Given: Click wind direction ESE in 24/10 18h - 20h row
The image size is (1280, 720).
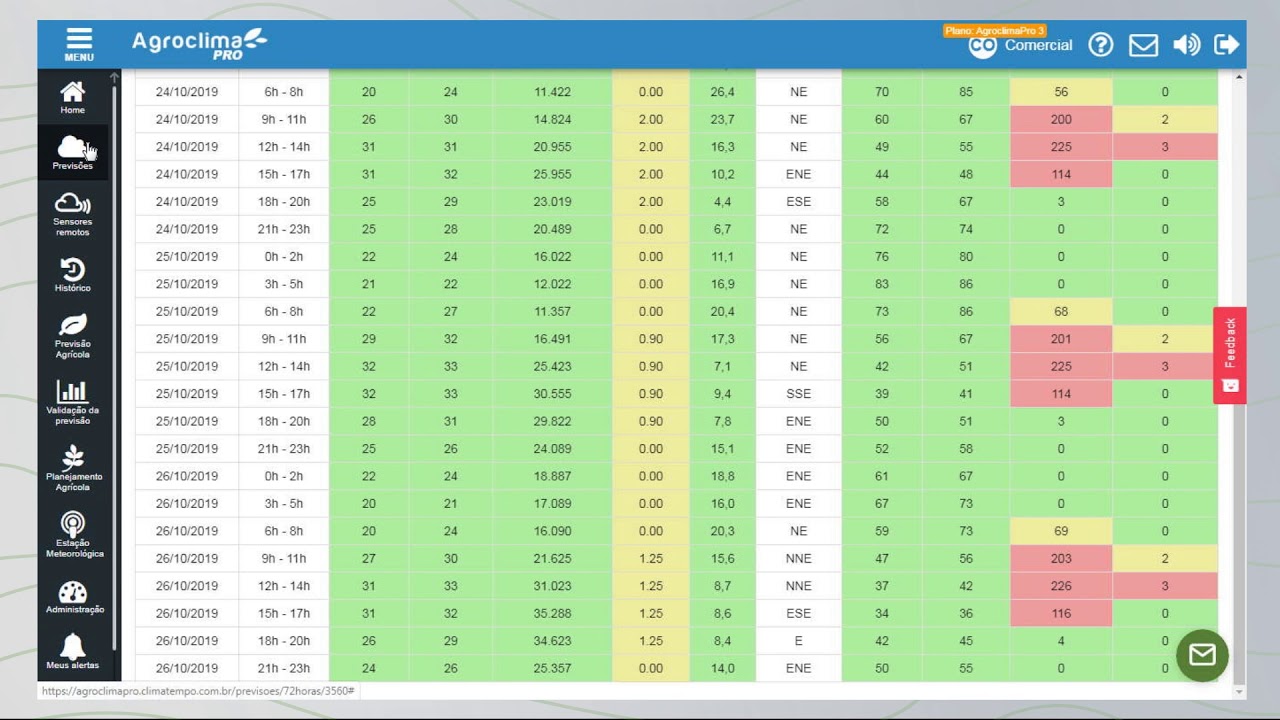Looking at the screenshot, I should point(798,202).
